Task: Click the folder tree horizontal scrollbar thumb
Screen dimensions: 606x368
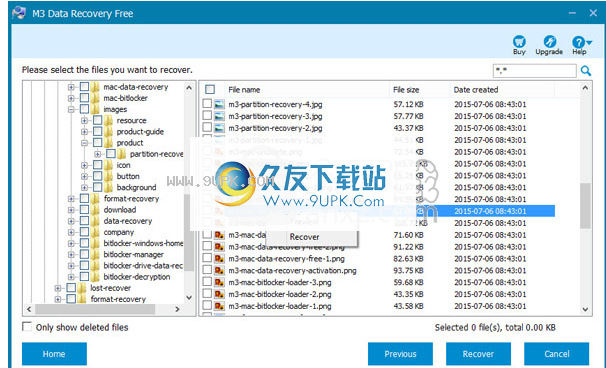Action: pyautogui.click(x=95, y=309)
